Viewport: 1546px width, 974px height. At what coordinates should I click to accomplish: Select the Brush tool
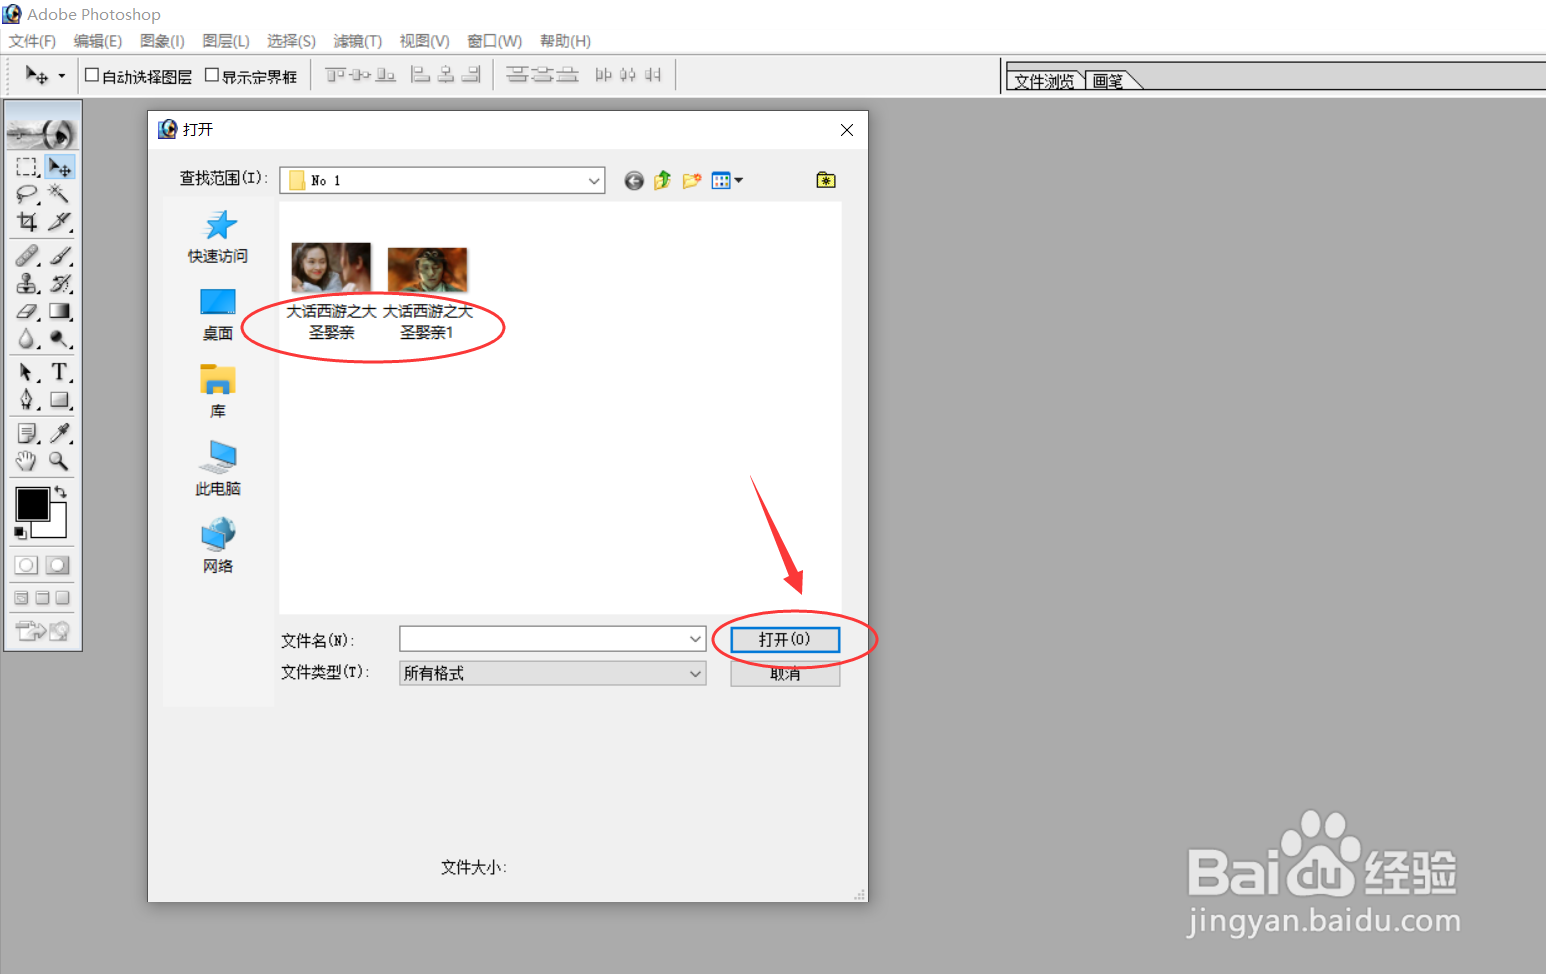pos(60,256)
